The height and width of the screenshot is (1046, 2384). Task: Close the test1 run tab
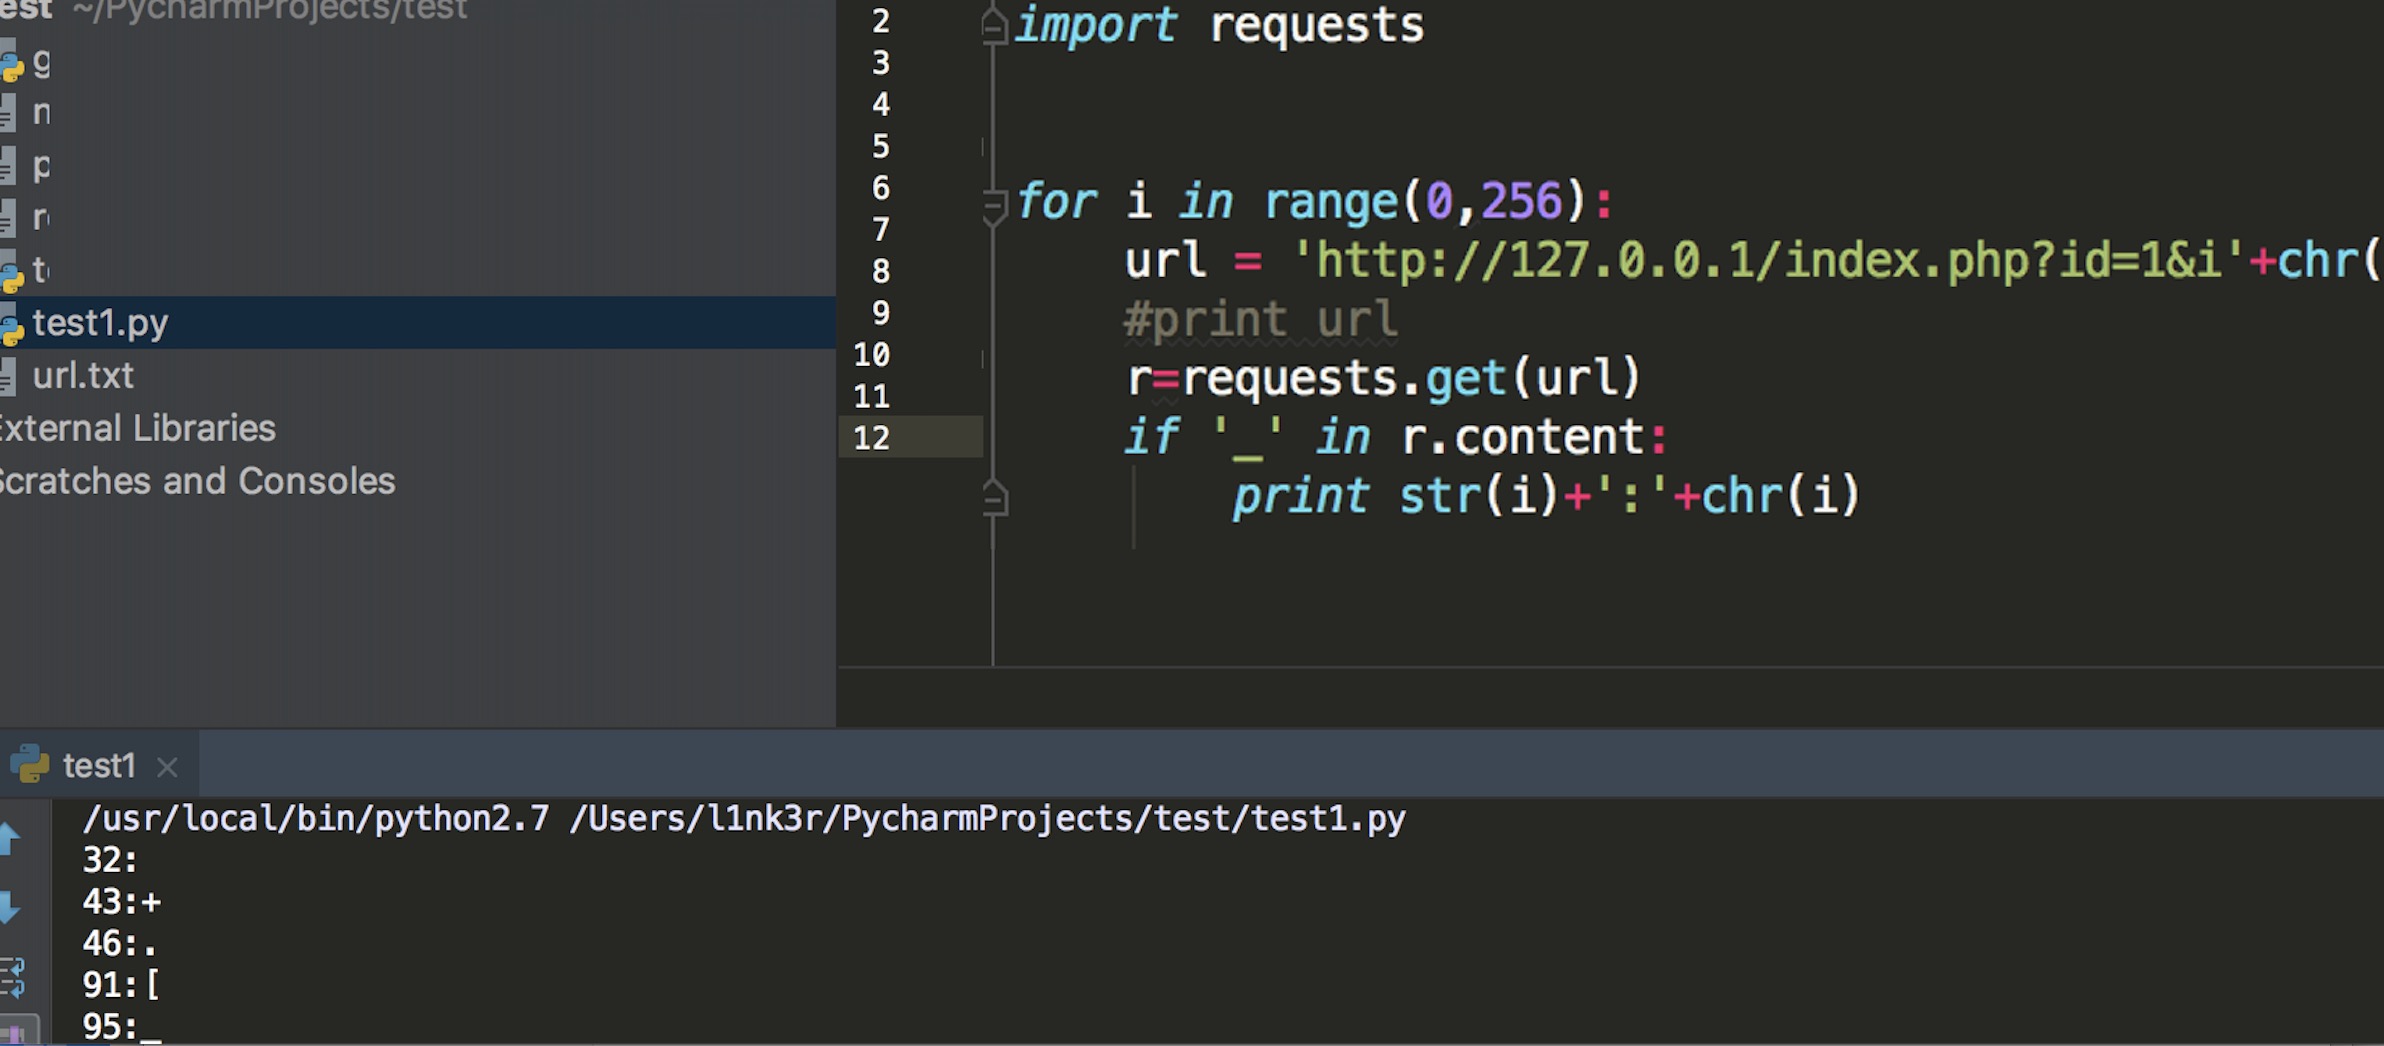click(168, 766)
